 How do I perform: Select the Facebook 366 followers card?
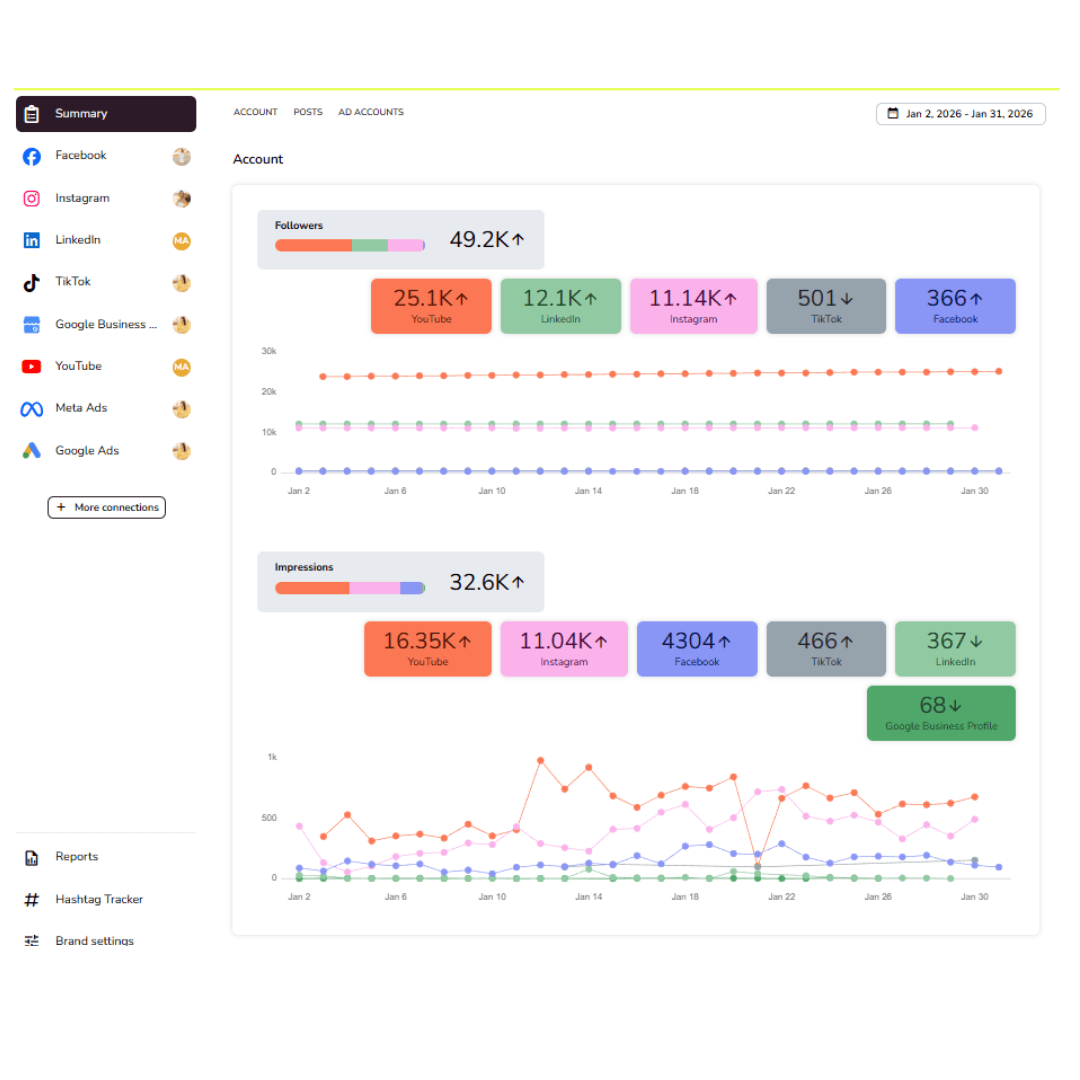(955, 307)
